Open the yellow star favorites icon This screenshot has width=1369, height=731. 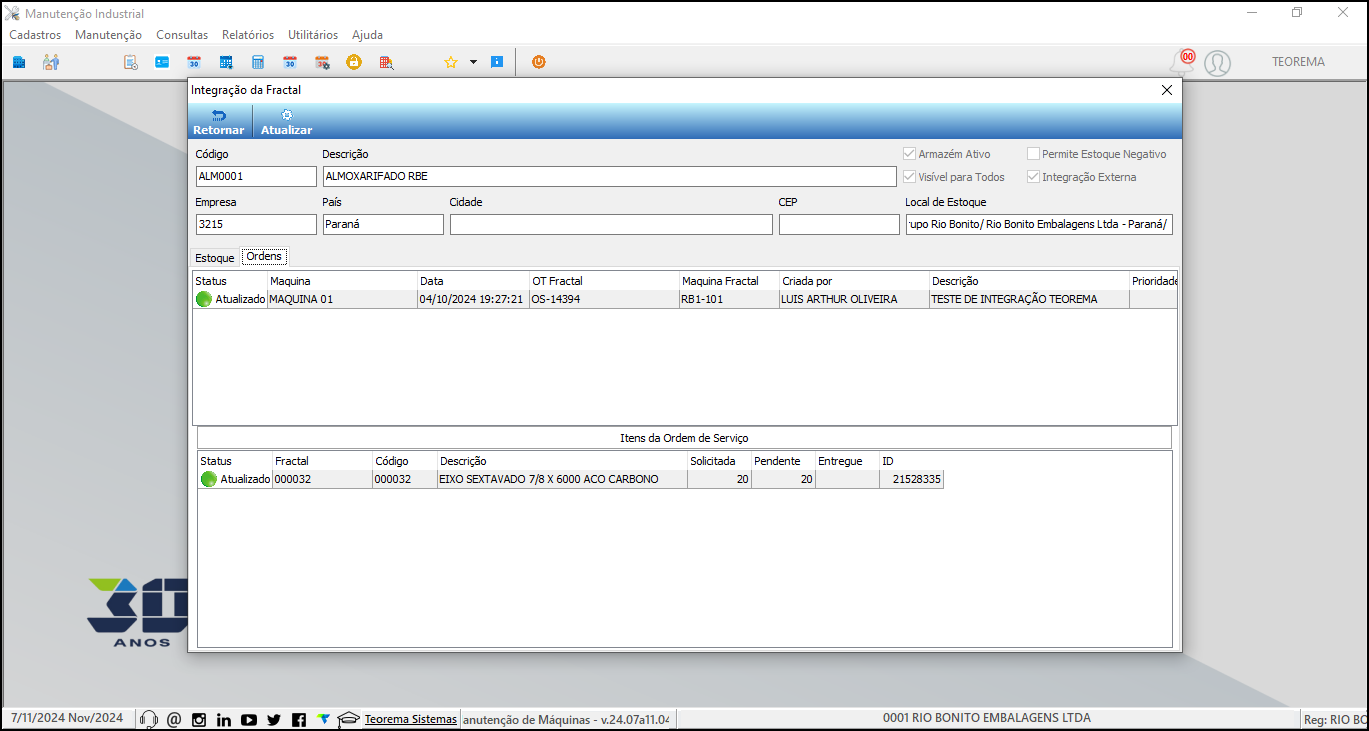(450, 62)
